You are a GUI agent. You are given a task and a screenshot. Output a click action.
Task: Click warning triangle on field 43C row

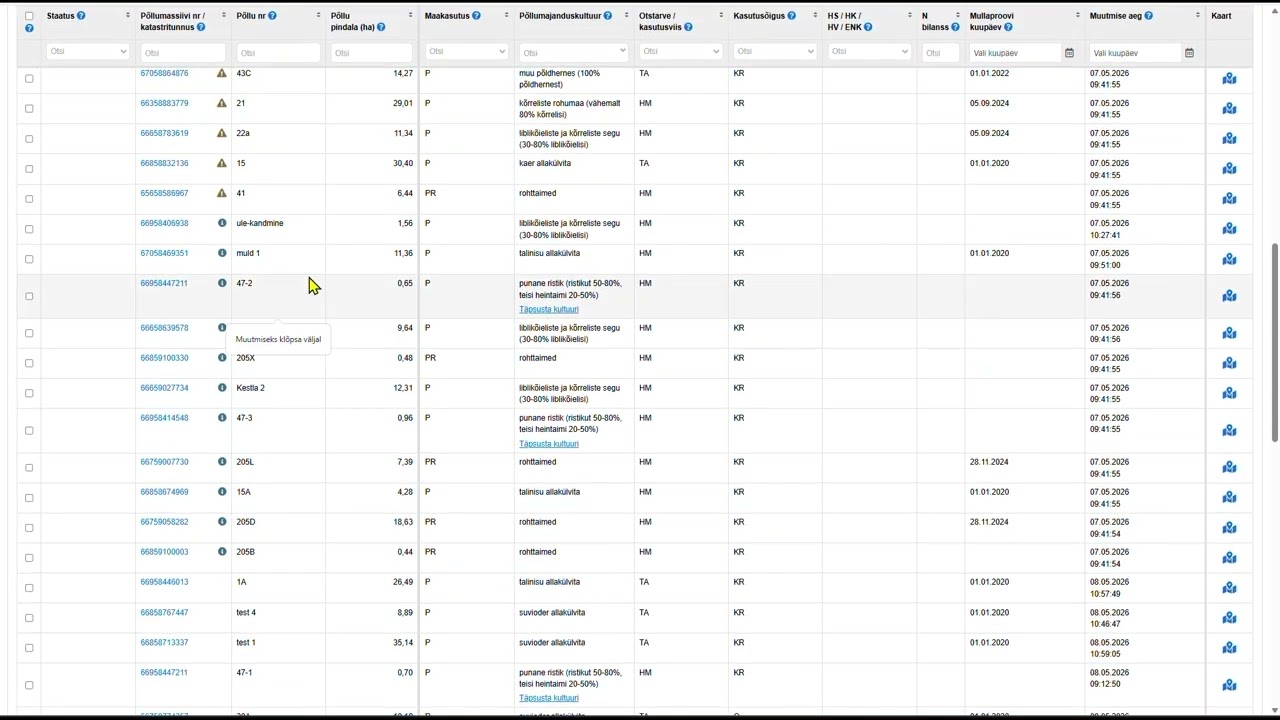pyautogui.click(x=222, y=73)
